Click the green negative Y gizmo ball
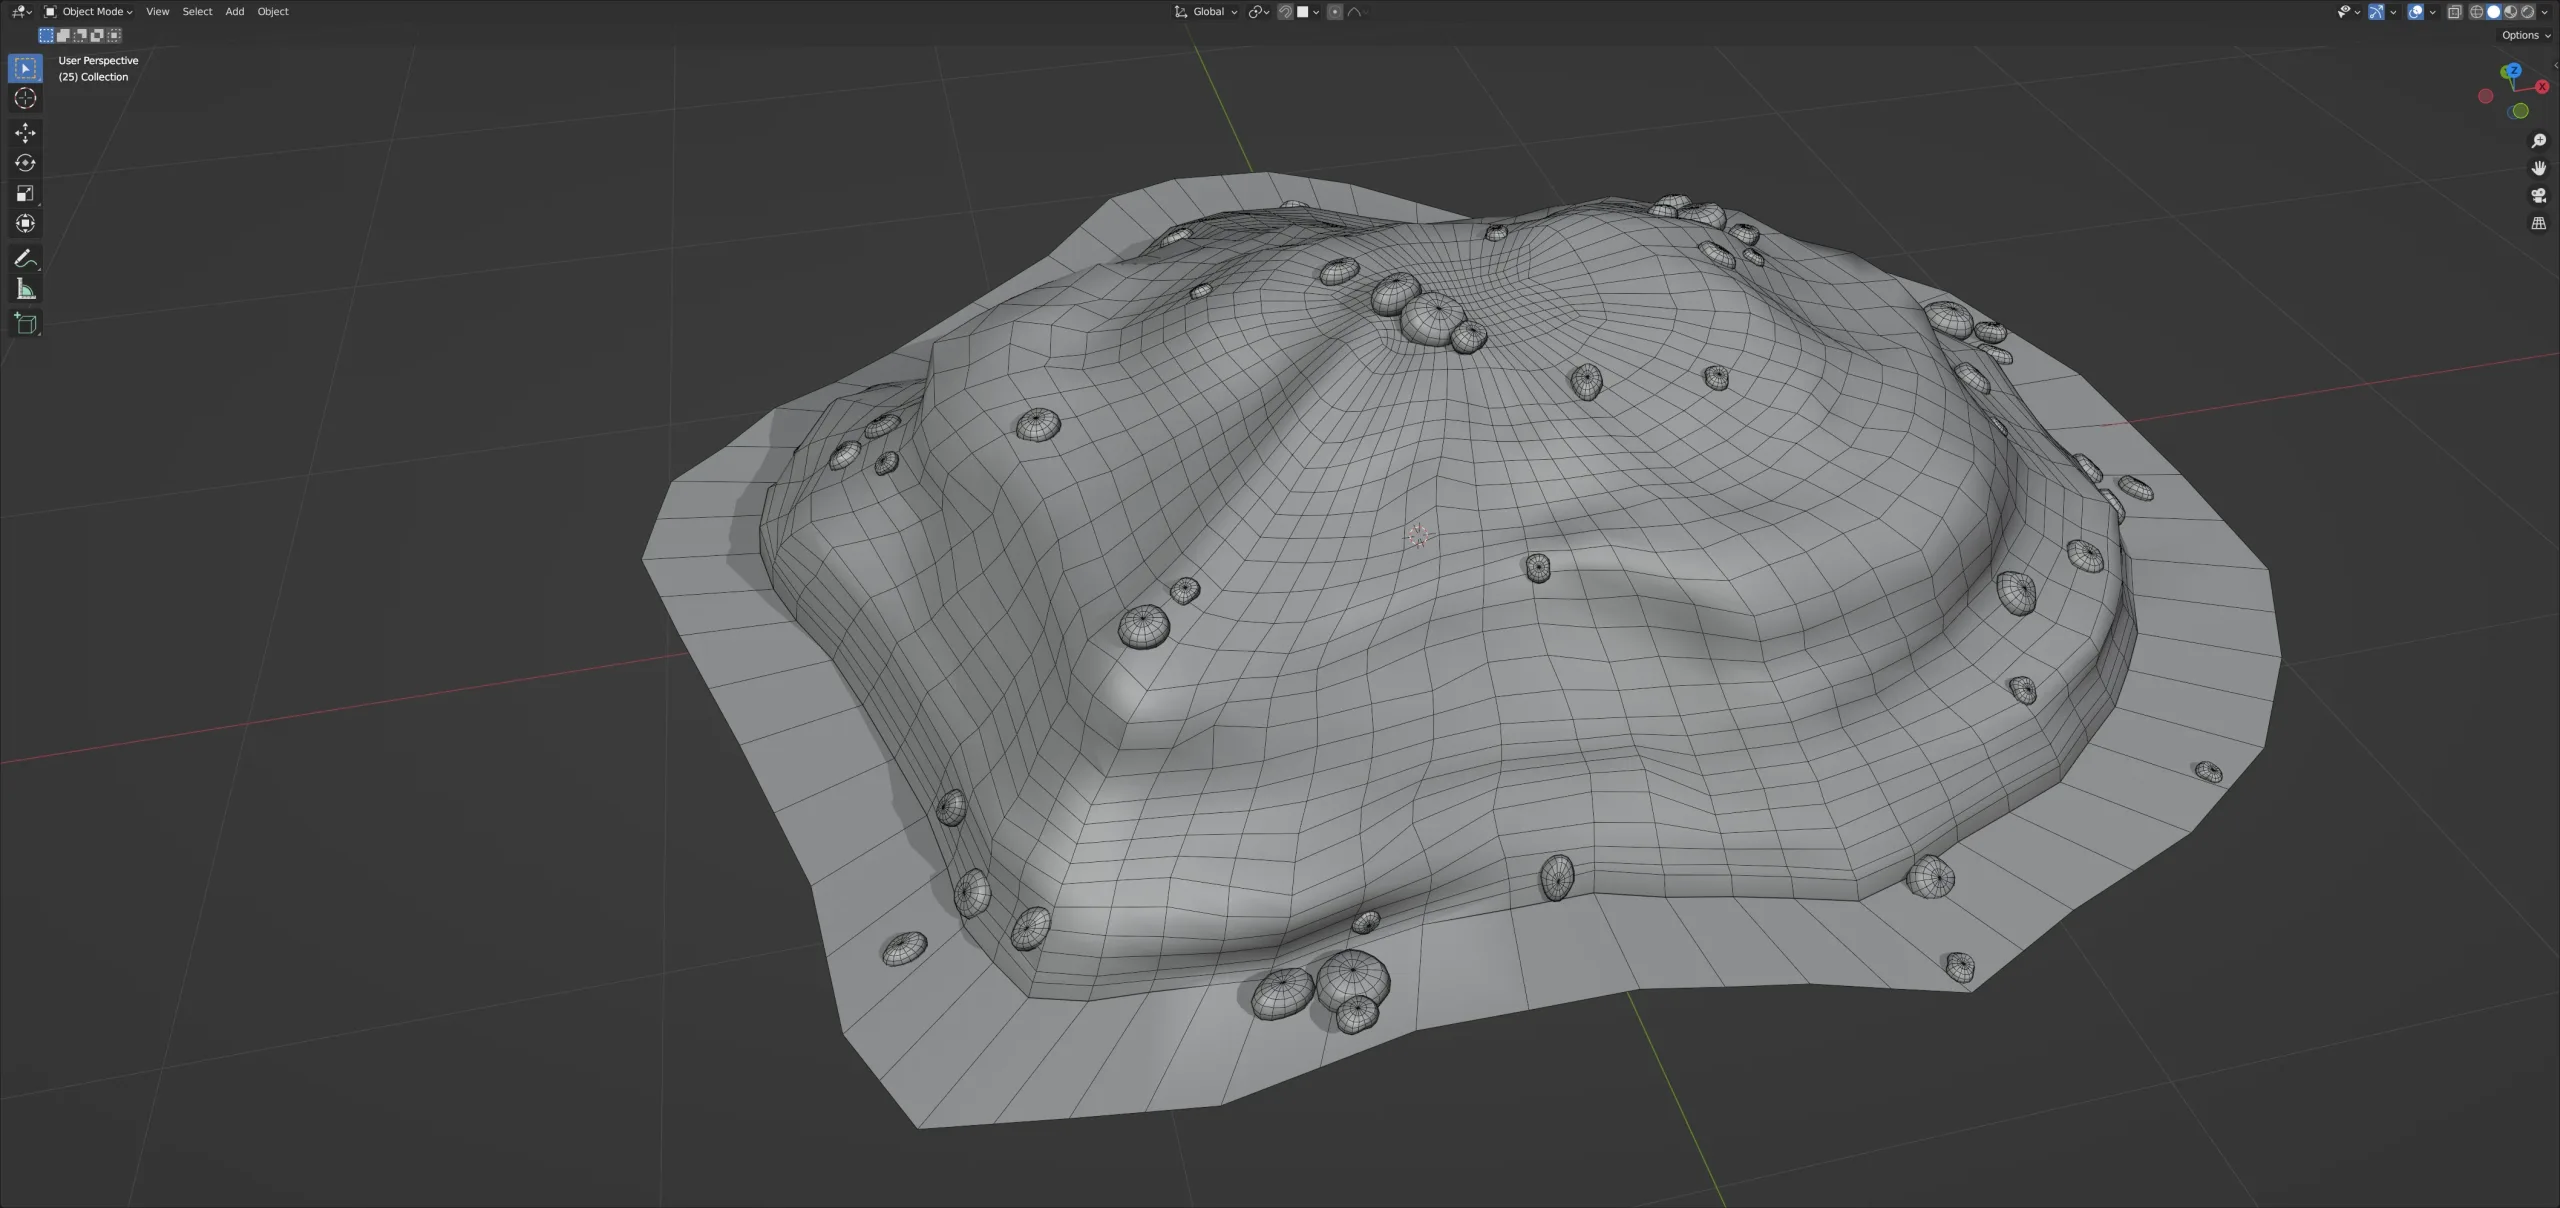Screen dimensions: 2560x1208 2521,110
